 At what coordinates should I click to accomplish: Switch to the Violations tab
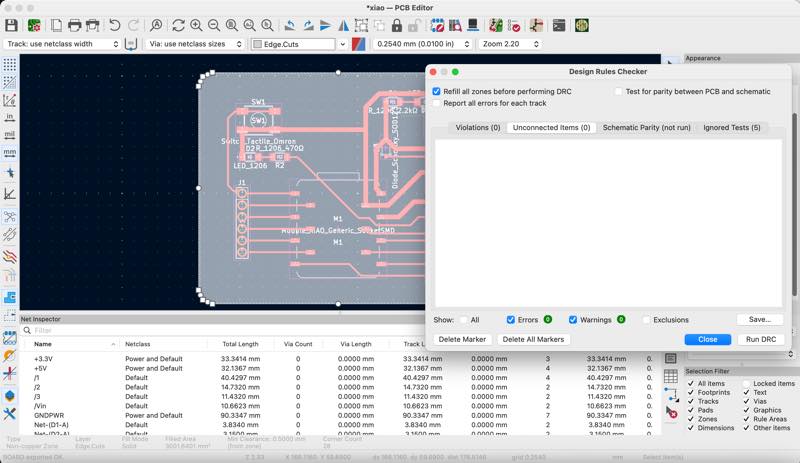tap(478, 128)
